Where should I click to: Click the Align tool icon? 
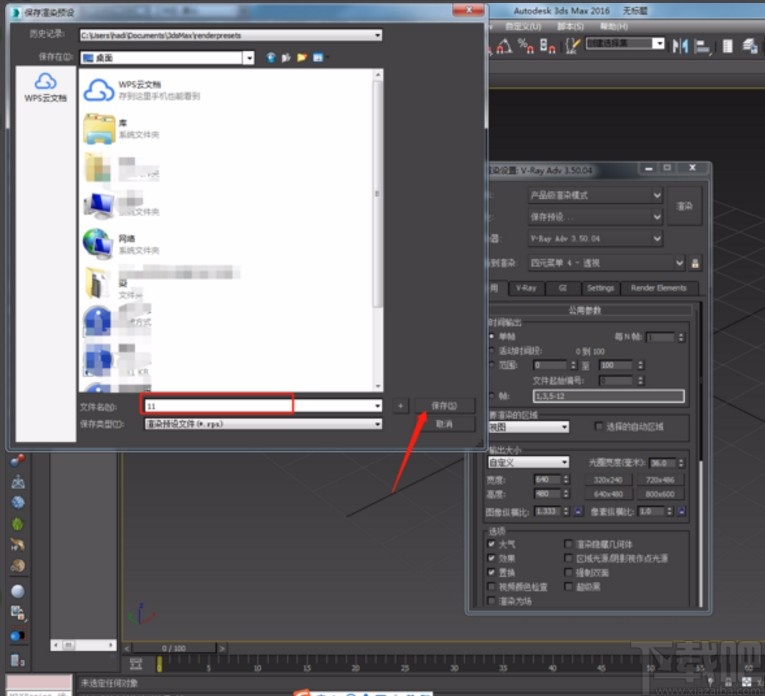(x=702, y=47)
